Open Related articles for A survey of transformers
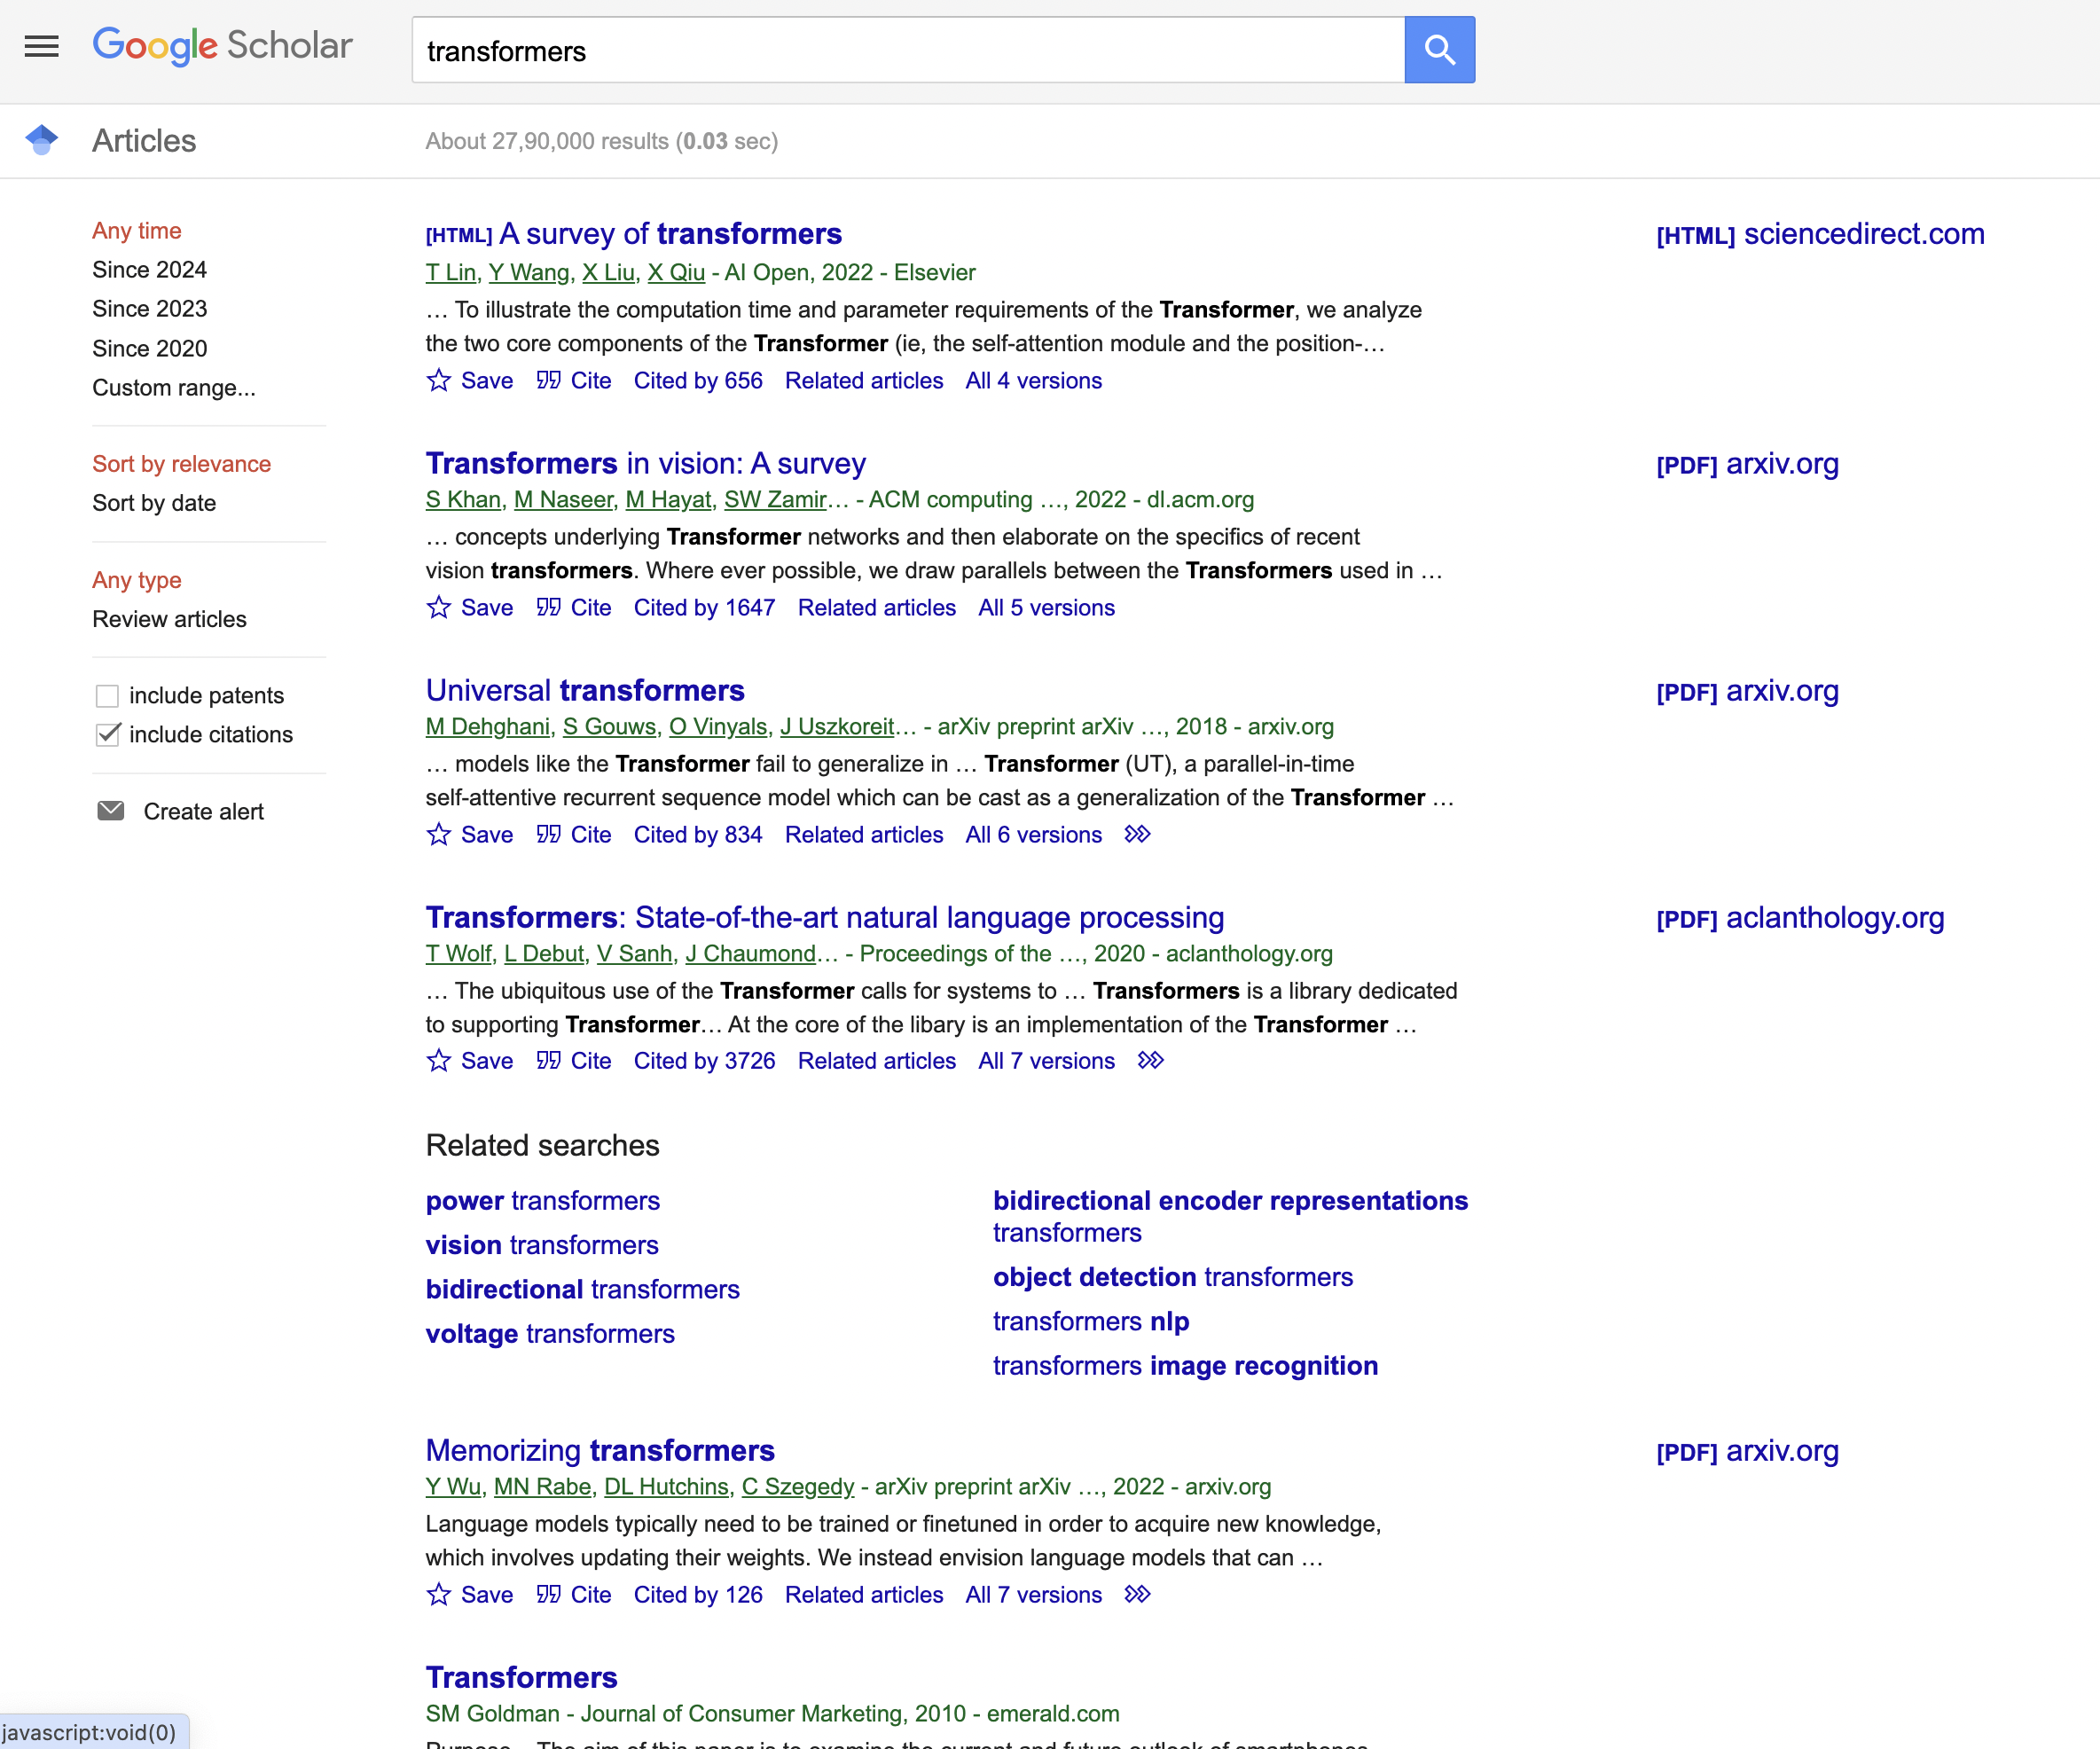 click(x=864, y=381)
